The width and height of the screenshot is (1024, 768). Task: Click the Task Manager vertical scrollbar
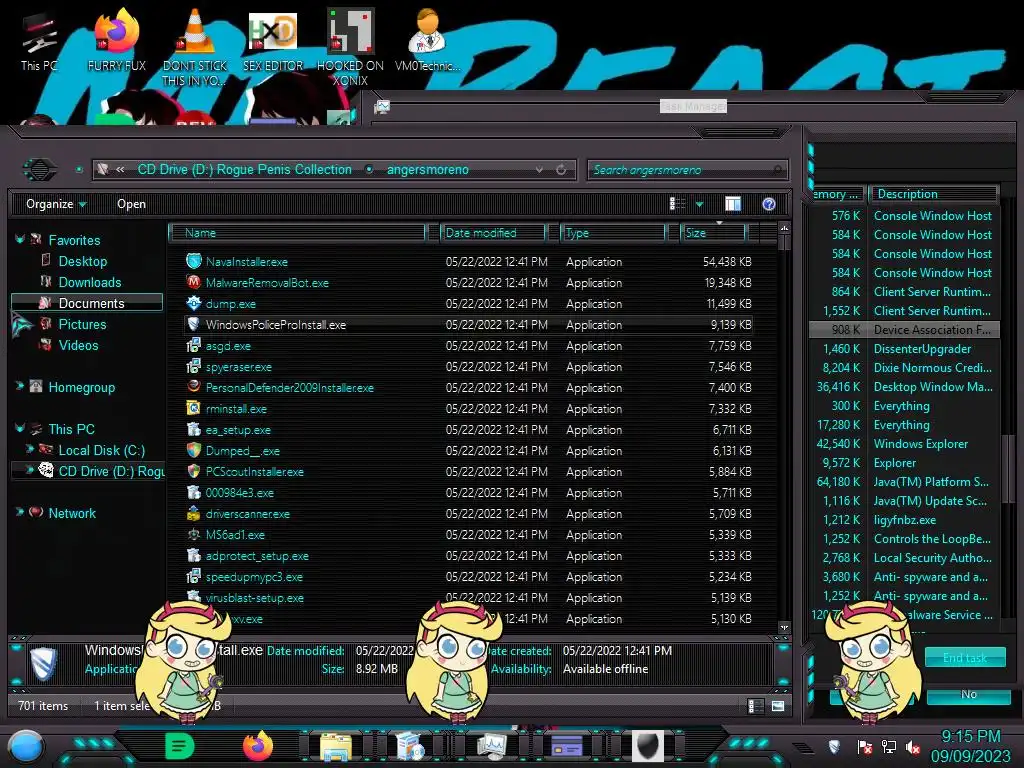tap(1008, 468)
